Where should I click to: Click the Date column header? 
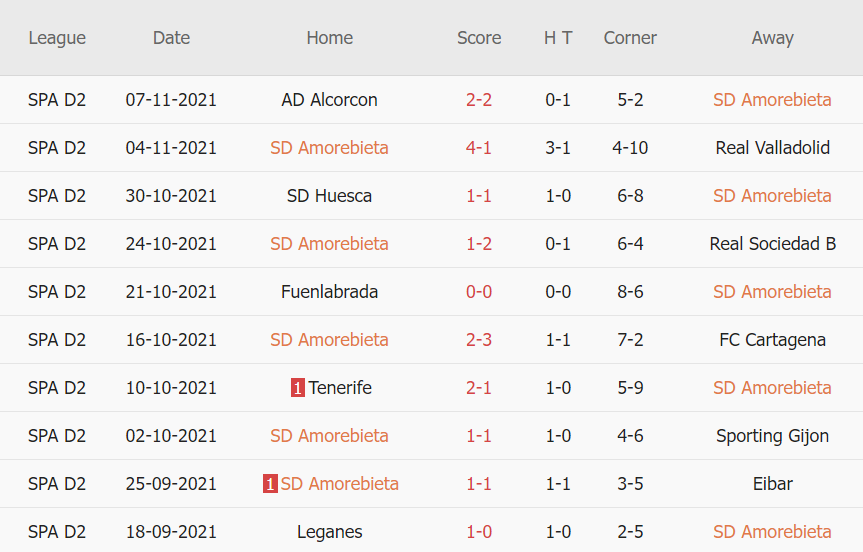pos(171,38)
